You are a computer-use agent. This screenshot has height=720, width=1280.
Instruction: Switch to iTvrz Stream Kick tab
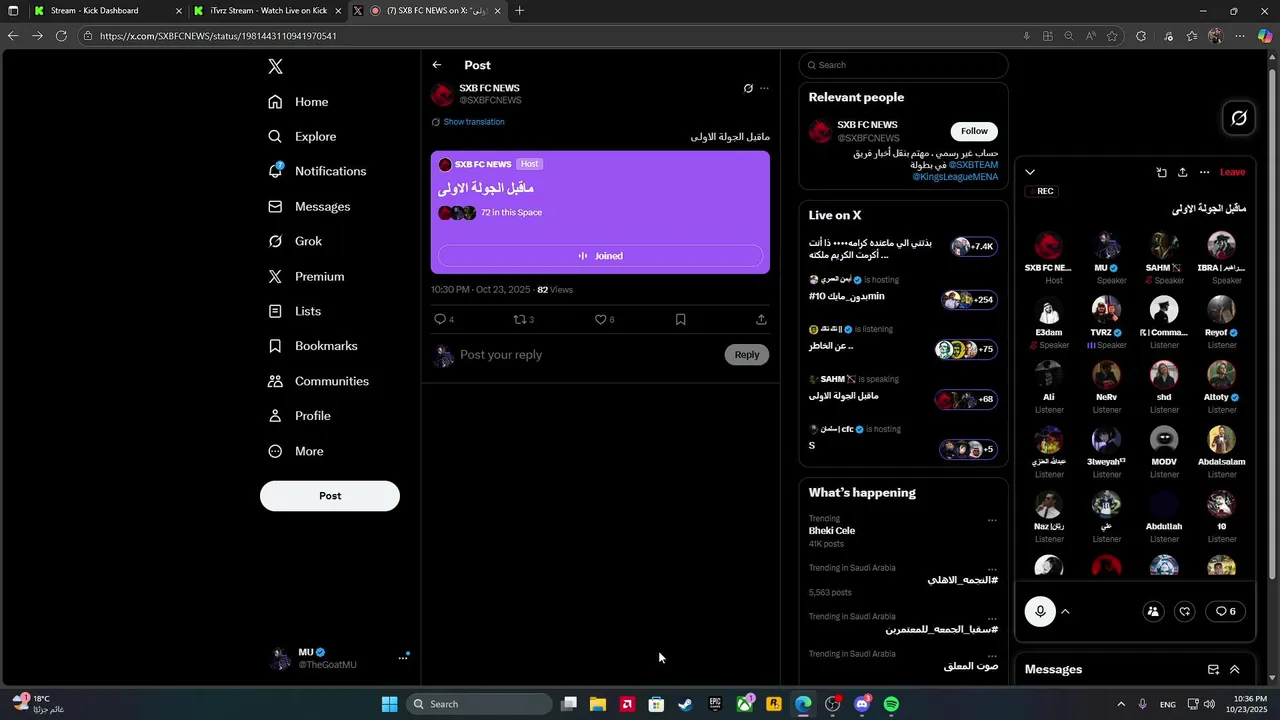coord(268,11)
